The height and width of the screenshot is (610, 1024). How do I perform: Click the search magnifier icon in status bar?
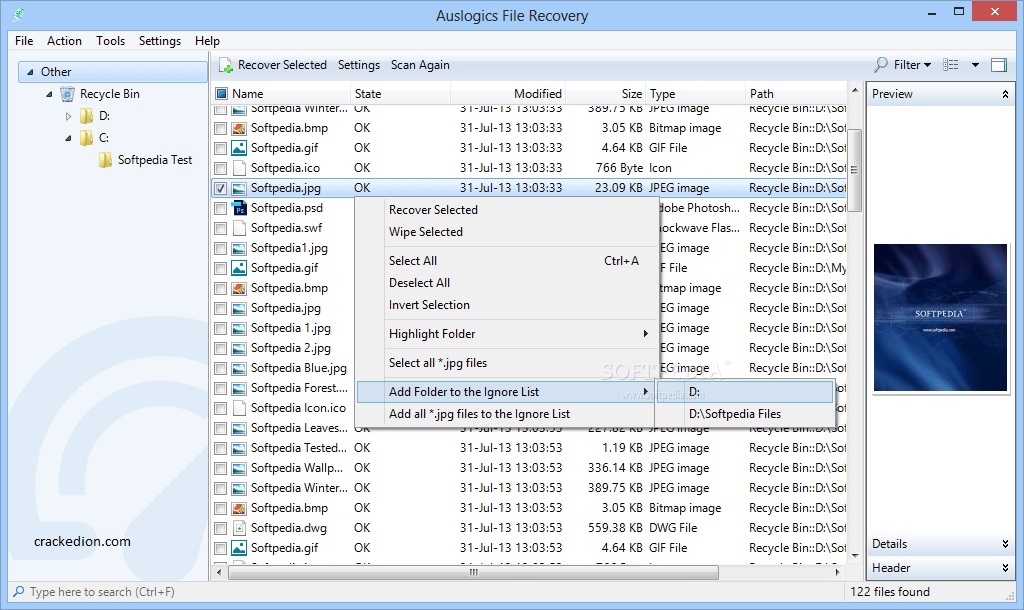(19, 592)
